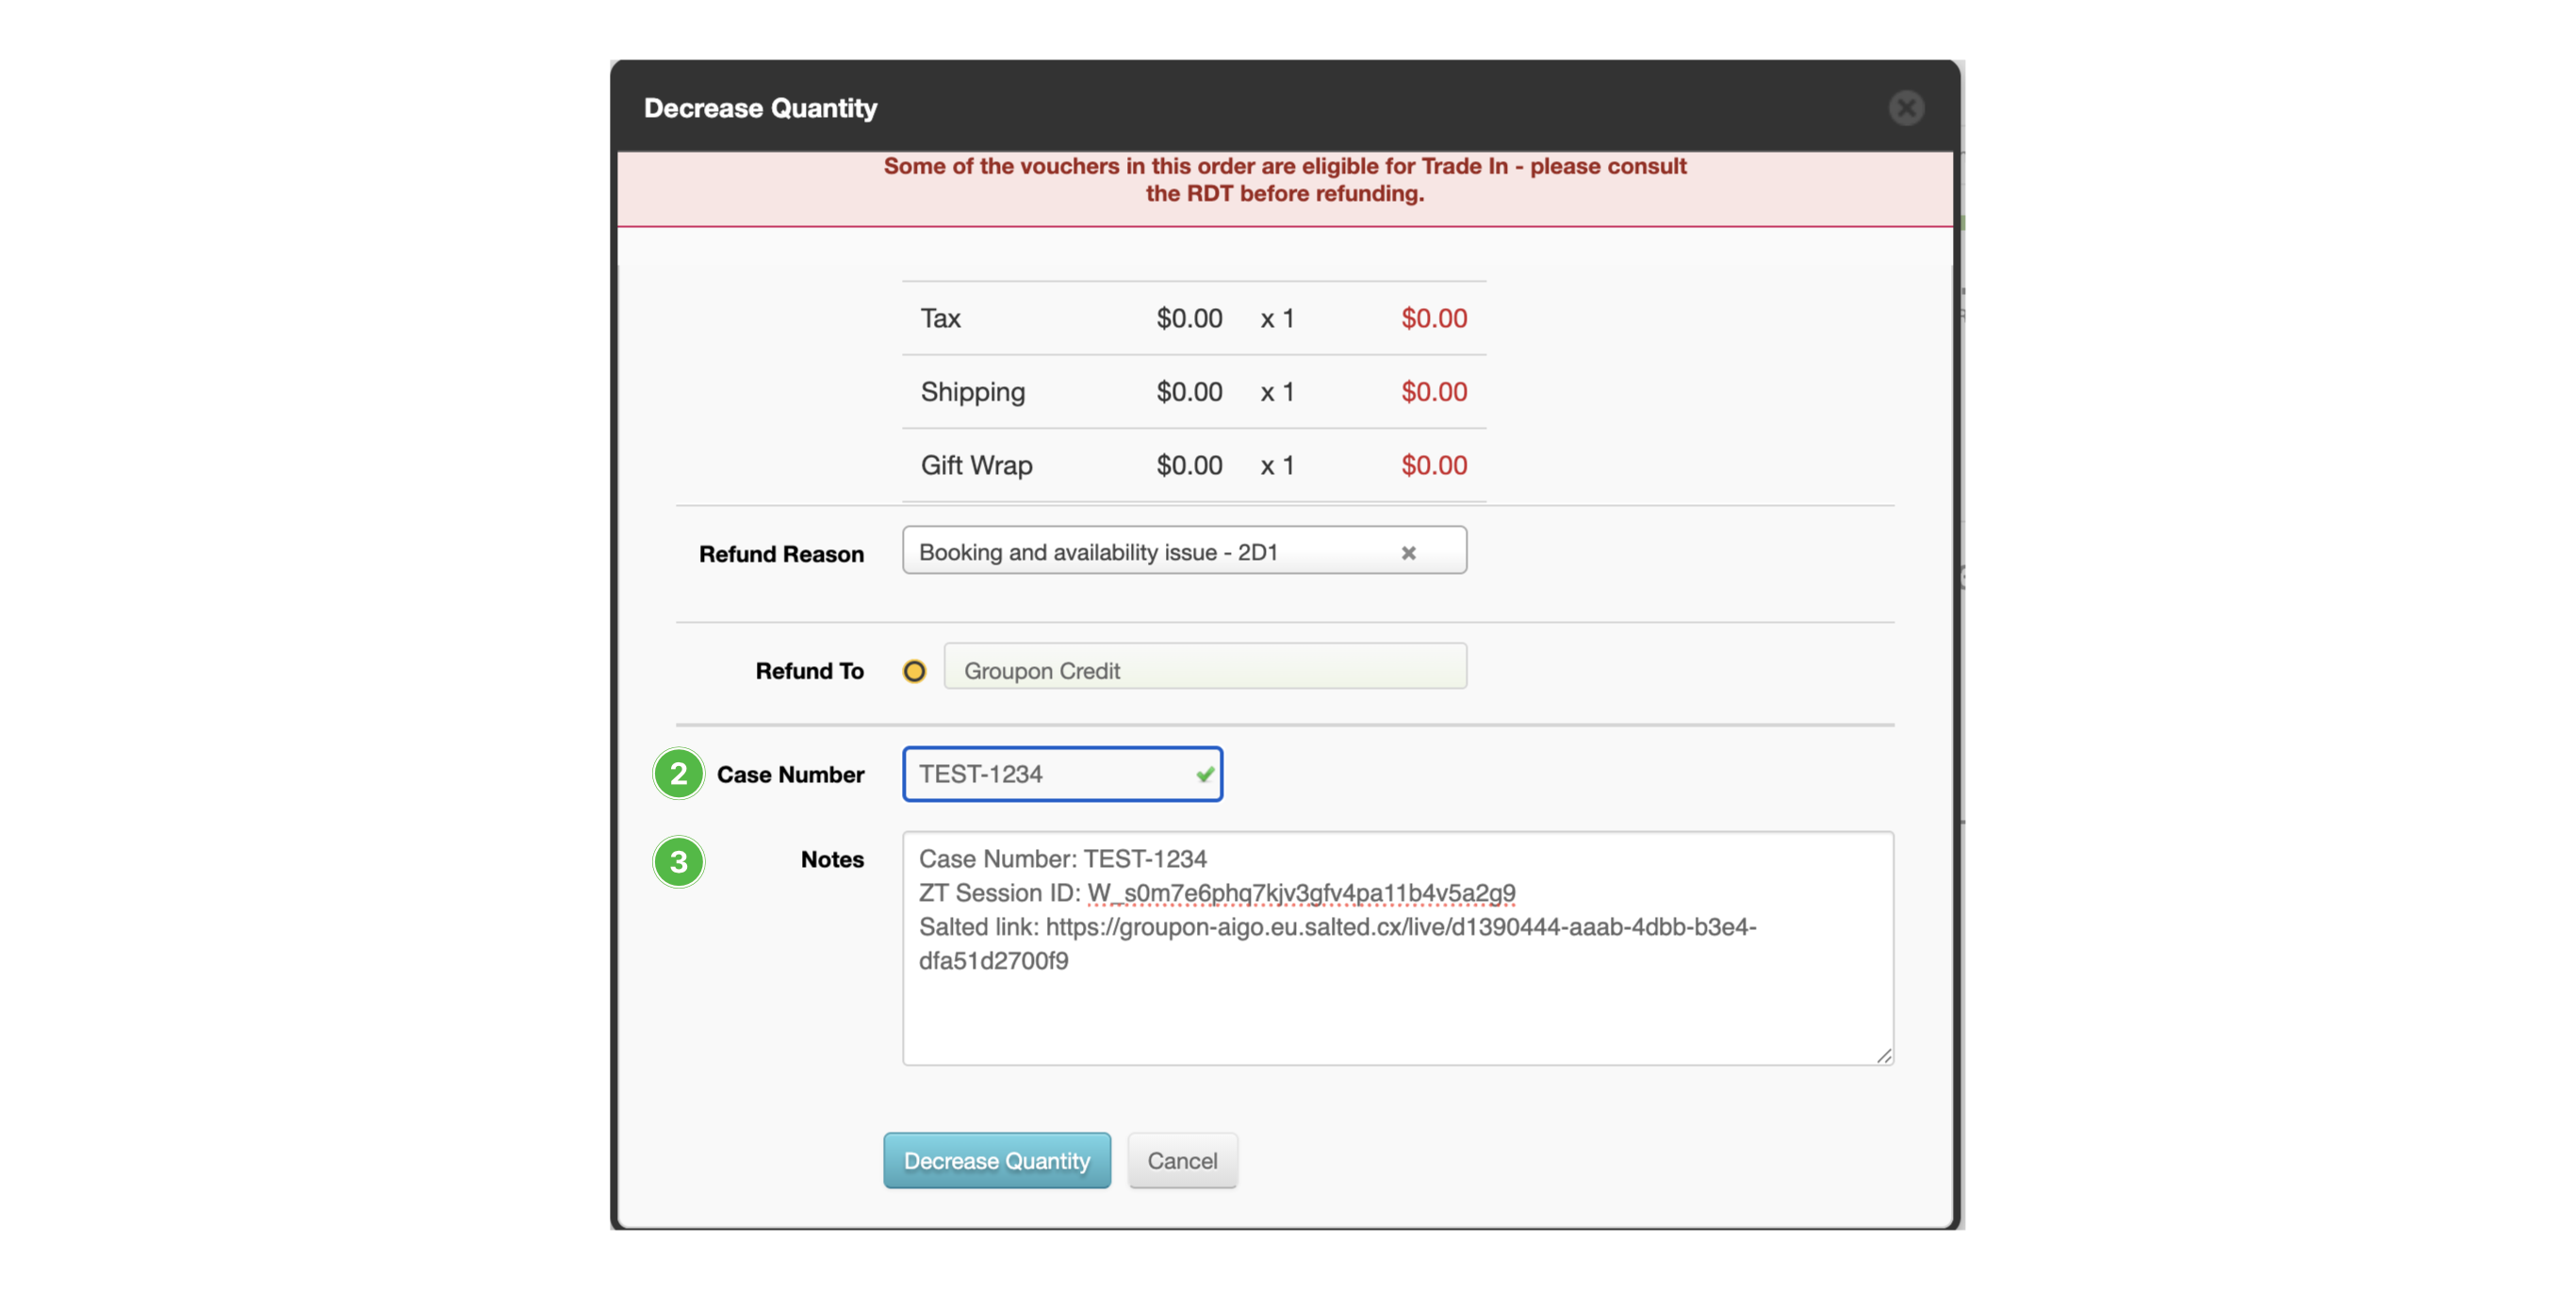
Task: Close the Decrease Quantity dialog
Action: click(x=1906, y=108)
